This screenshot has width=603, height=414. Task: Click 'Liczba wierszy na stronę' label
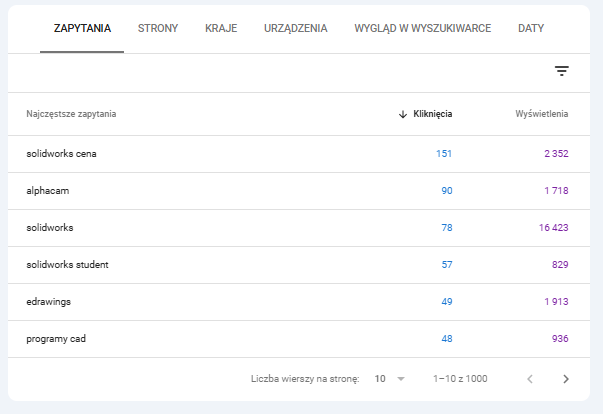pyautogui.click(x=305, y=379)
